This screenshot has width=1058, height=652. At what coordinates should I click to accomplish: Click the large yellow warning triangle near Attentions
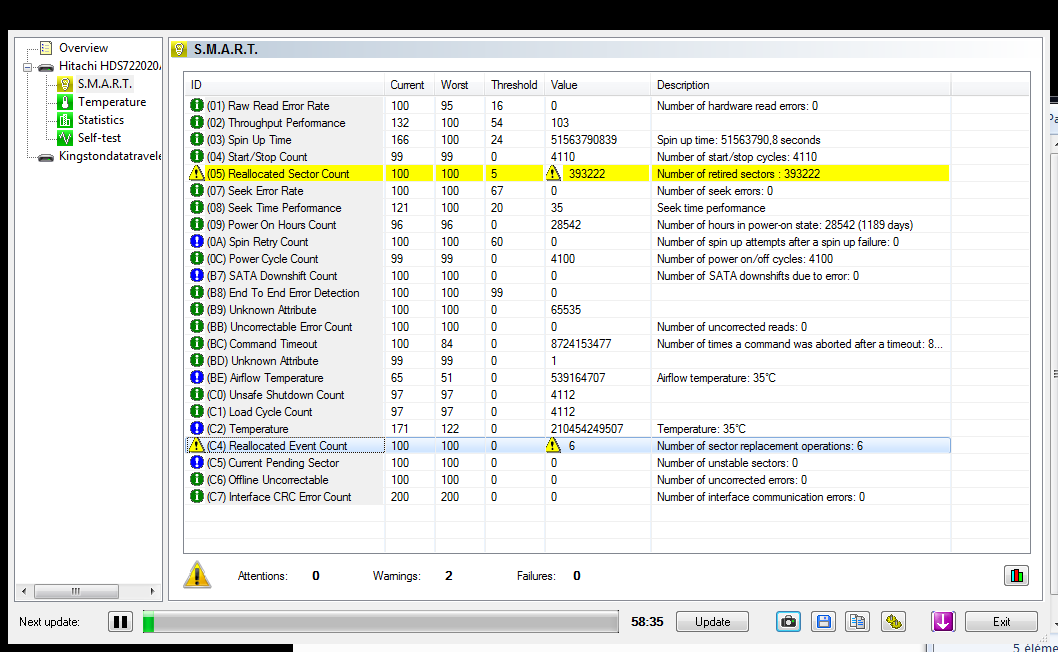[197, 575]
